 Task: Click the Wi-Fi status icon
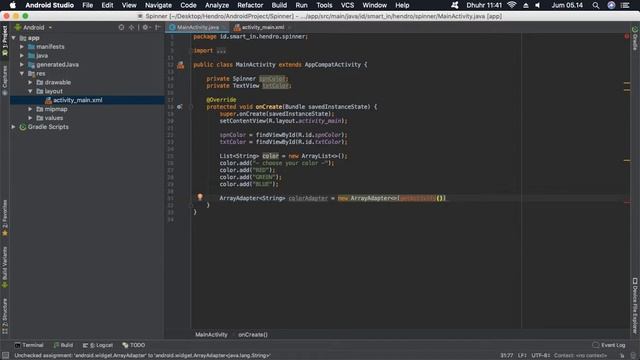click(511, 5)
